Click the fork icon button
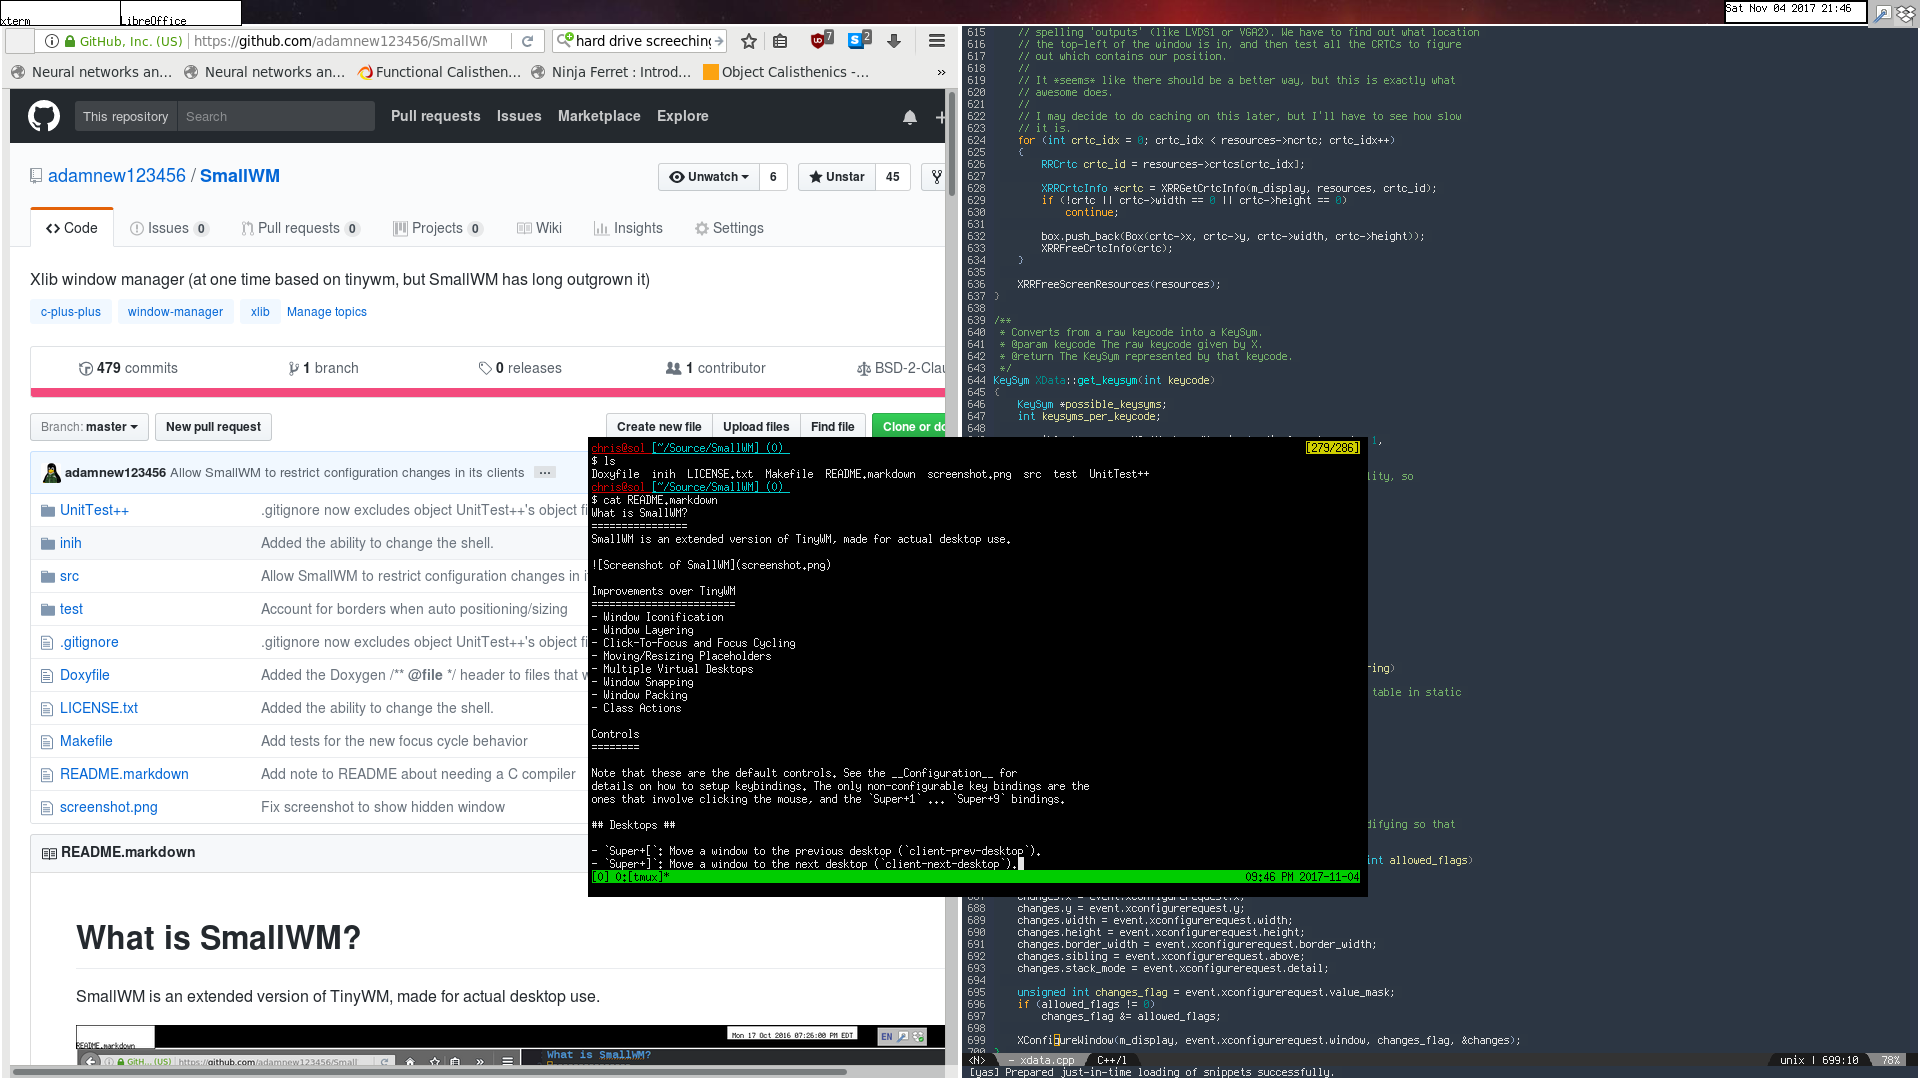The width and height of the screenshot is (1920, 1080). 935,177
